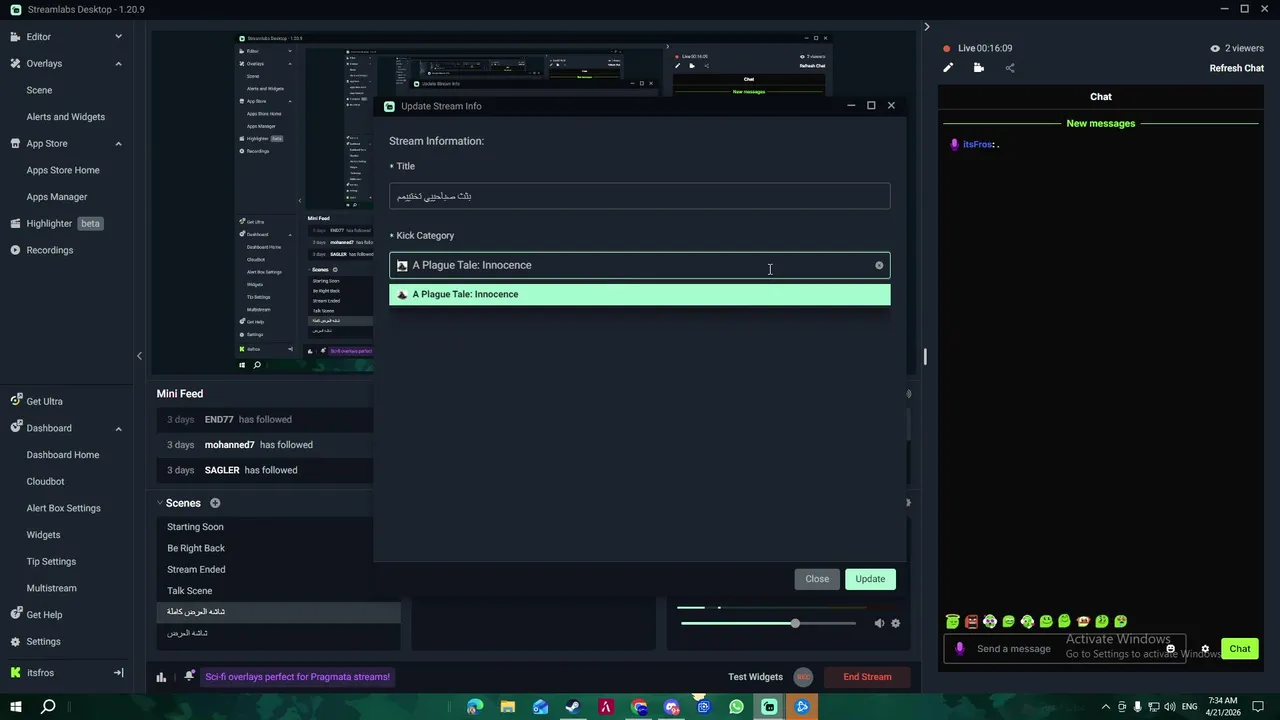Click the Close button in the Update Stream Info dialog

click(817, 579)
